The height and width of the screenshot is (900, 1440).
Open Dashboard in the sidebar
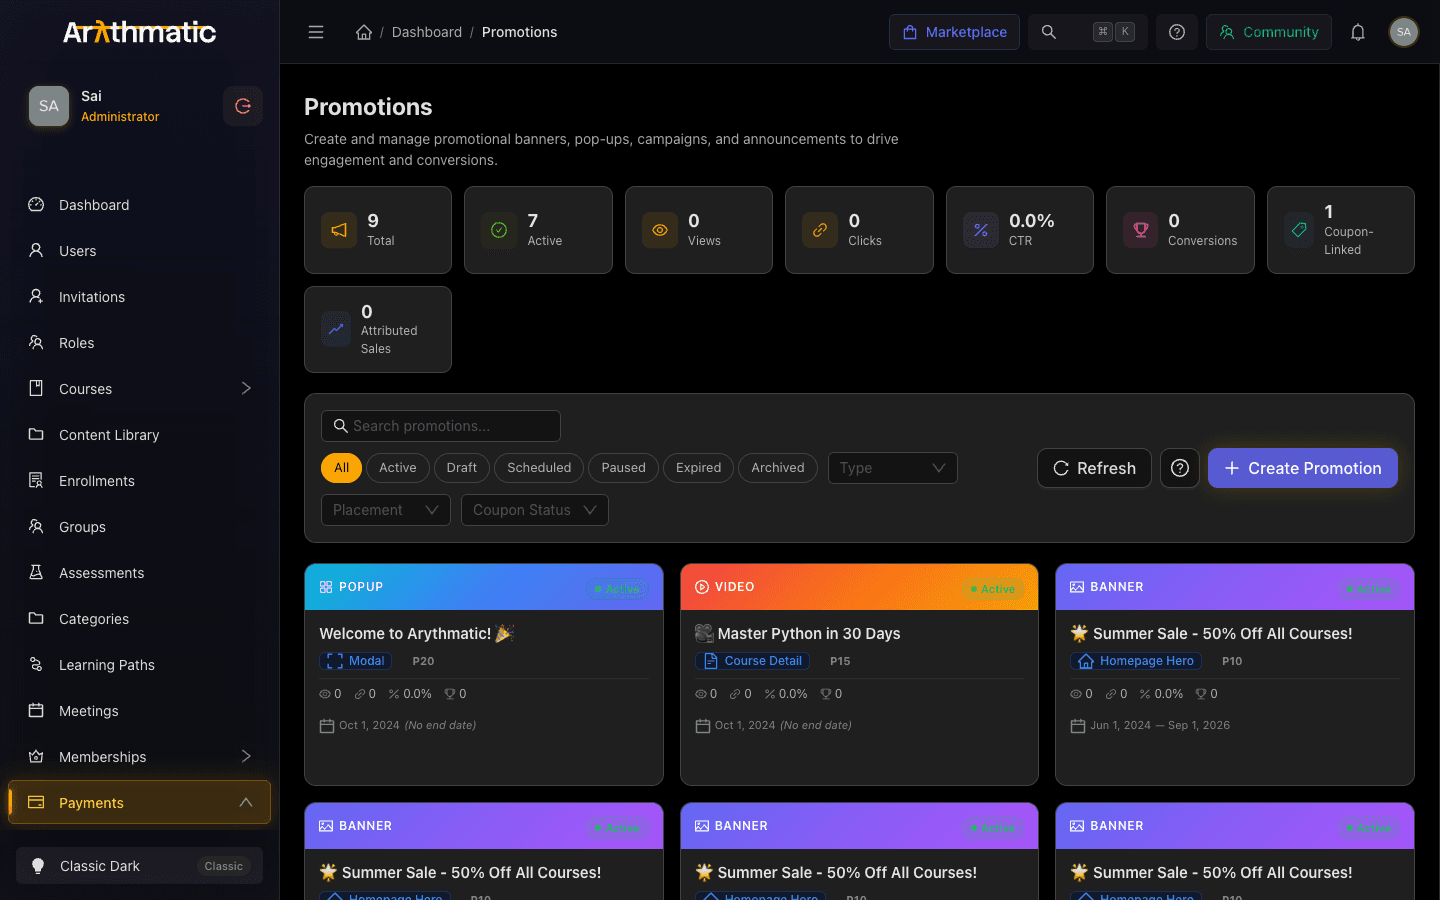tap(139, 205)
